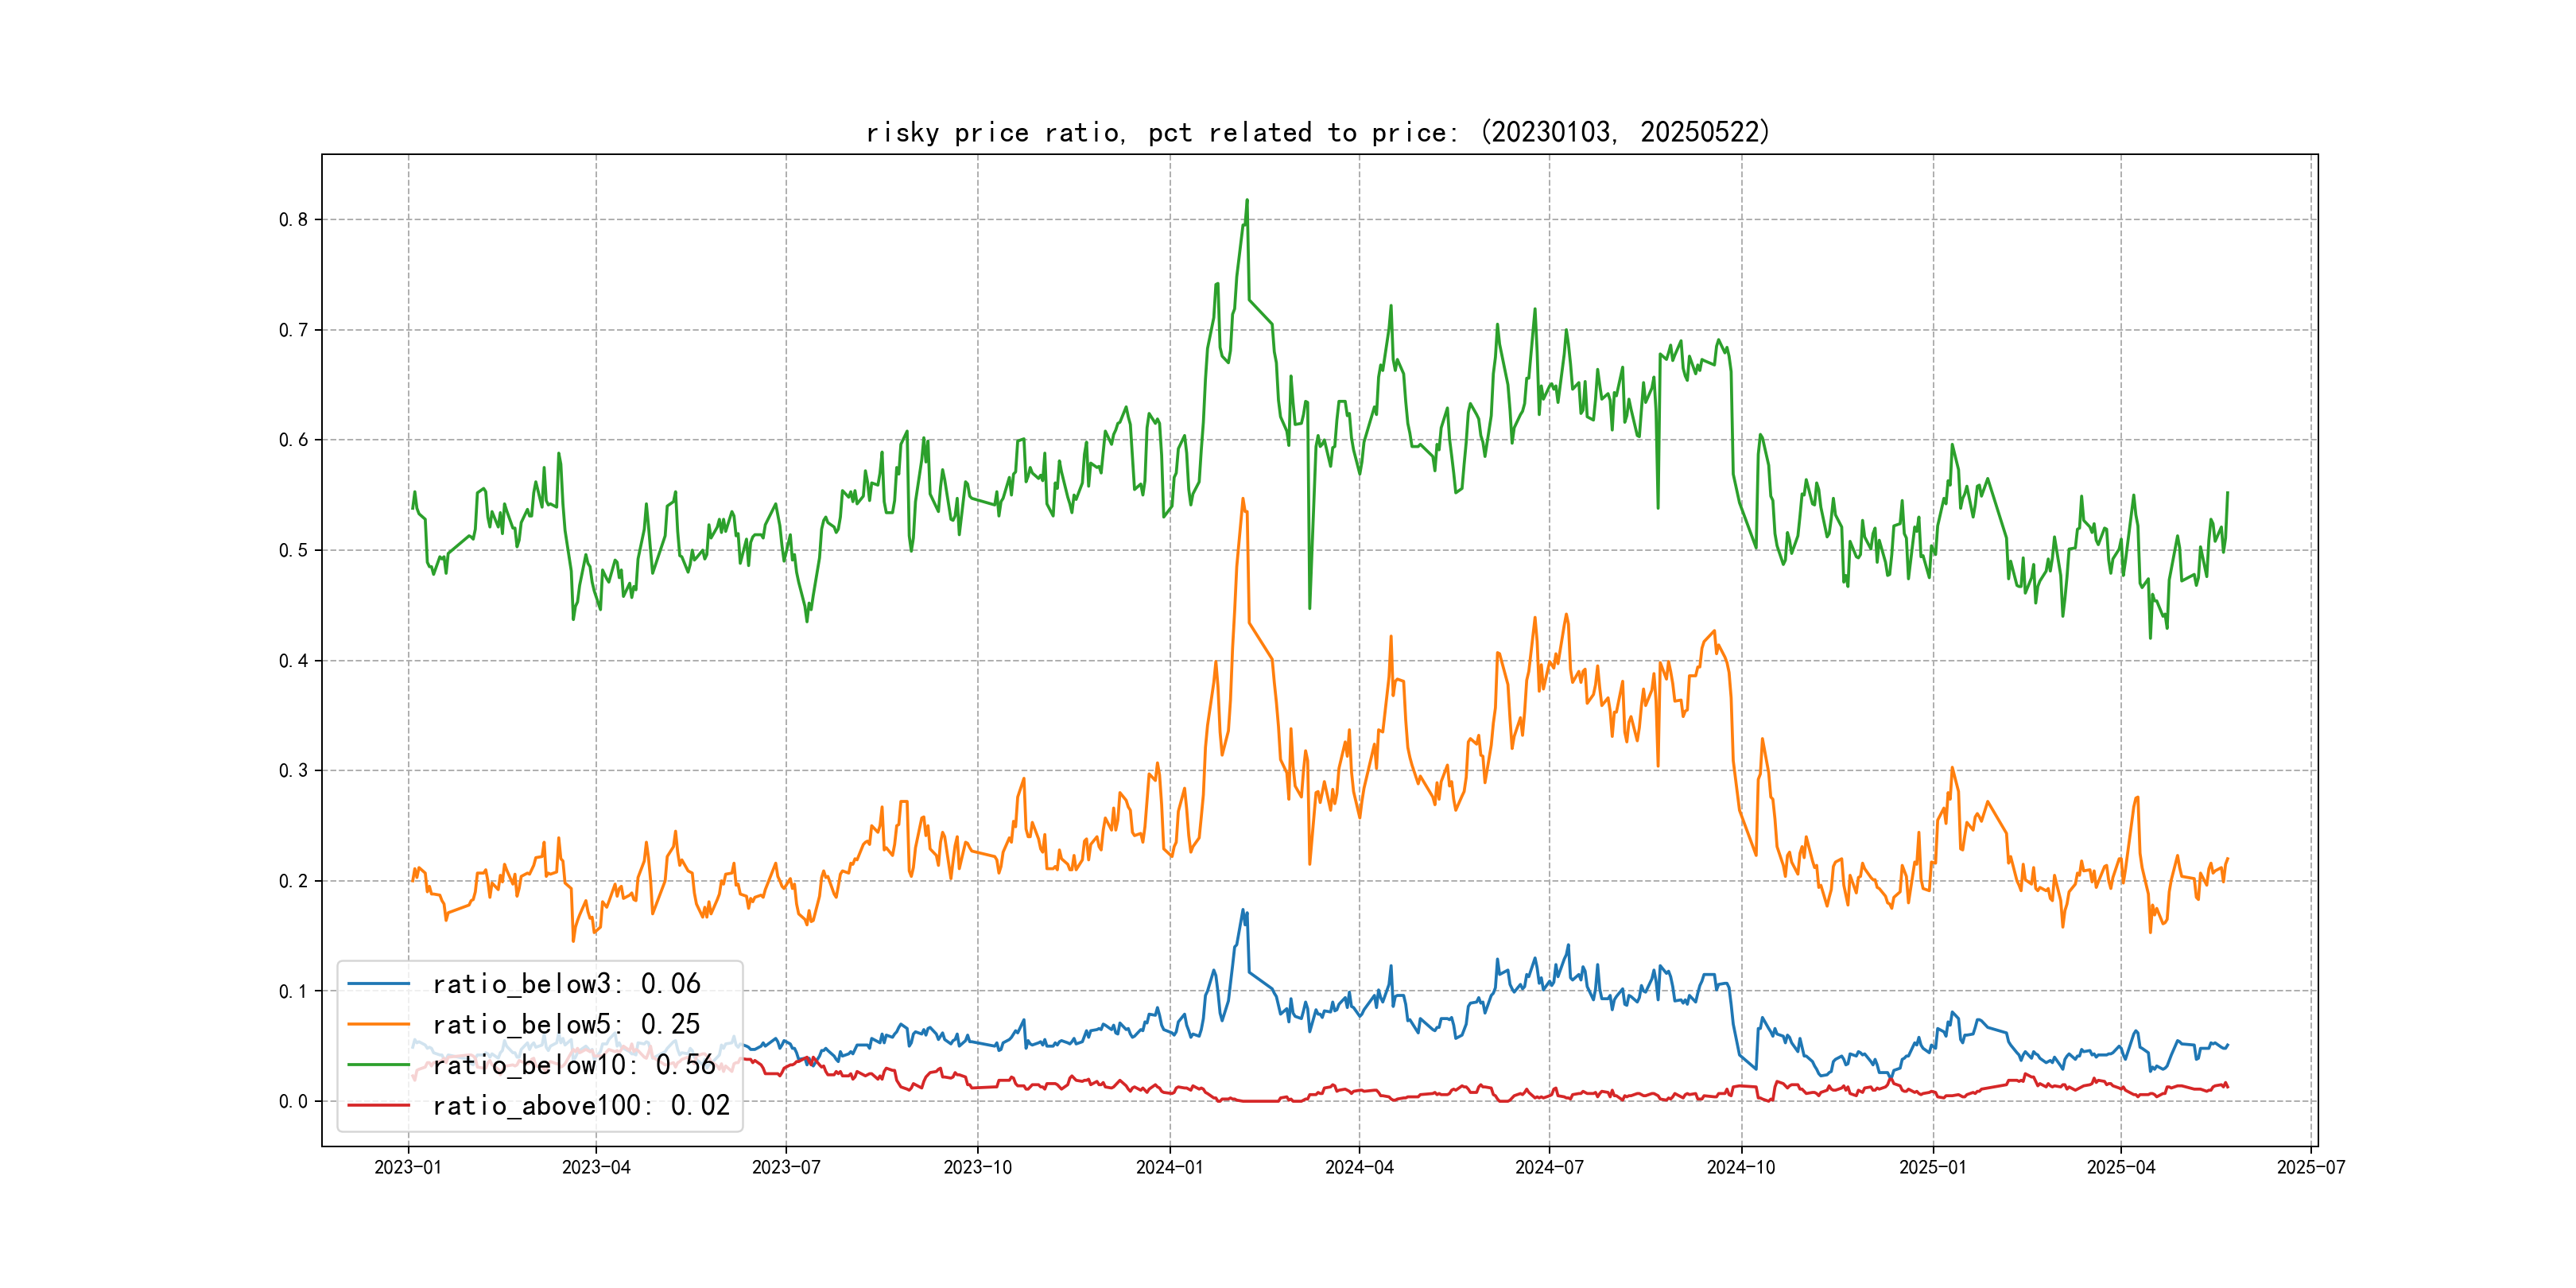Select the ratio_above100 legend label

(581, 1106)
